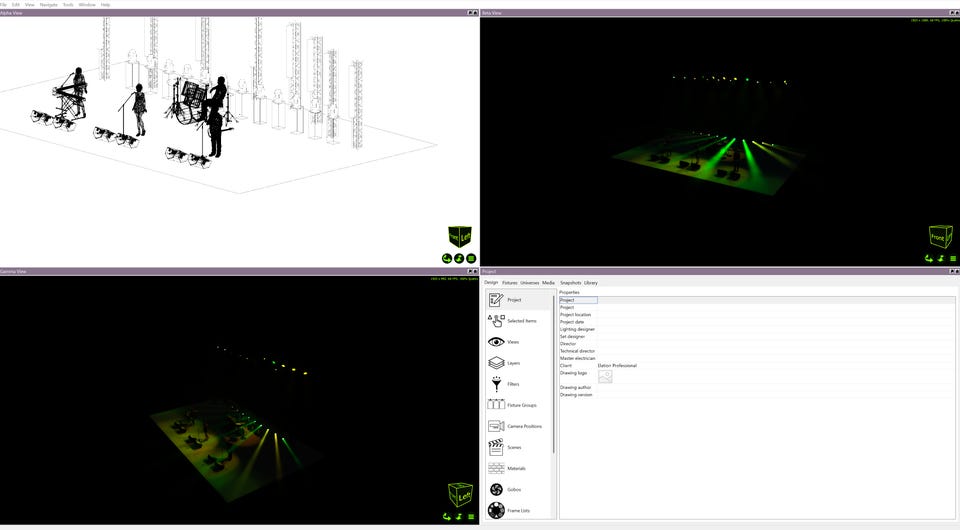960x530 pixels.
Task: Open the Navigate menu
Action: click(x=48, y=4)
